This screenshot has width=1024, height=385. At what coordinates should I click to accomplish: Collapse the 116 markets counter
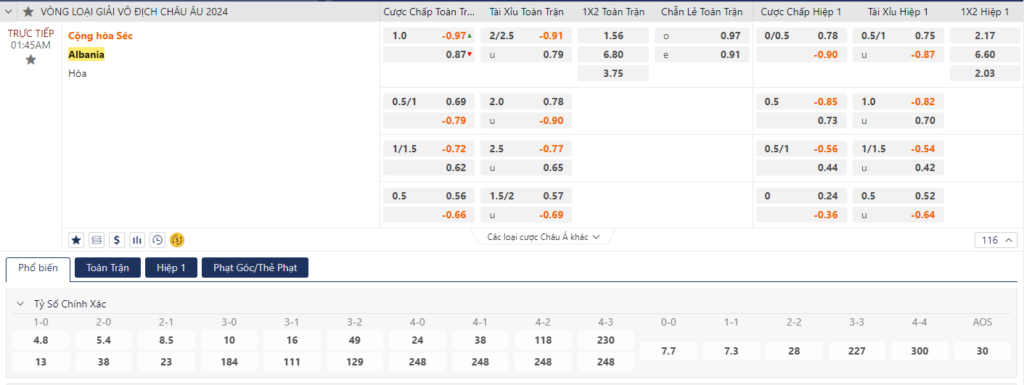[995, 240]
